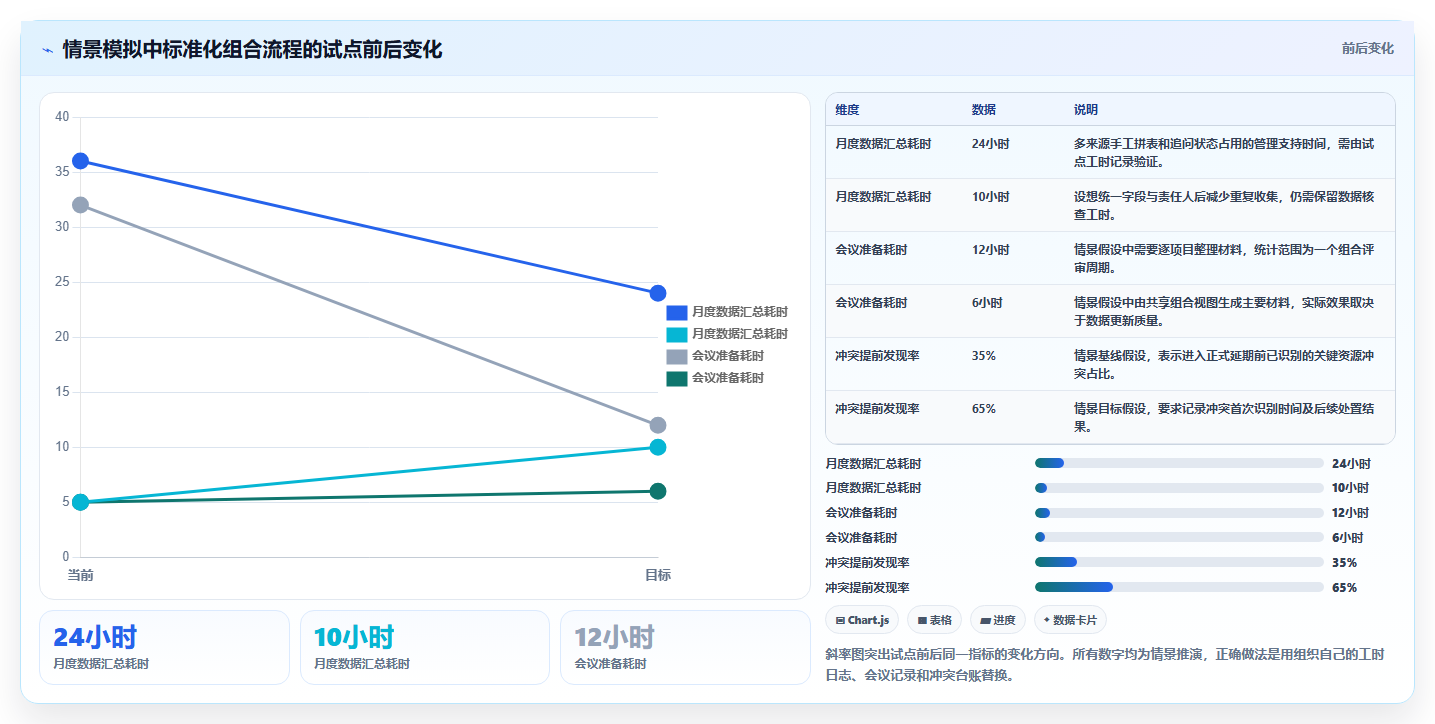Click the icon in the 表格 chip
Screen dimensions: 1435x724
point(923,621)
